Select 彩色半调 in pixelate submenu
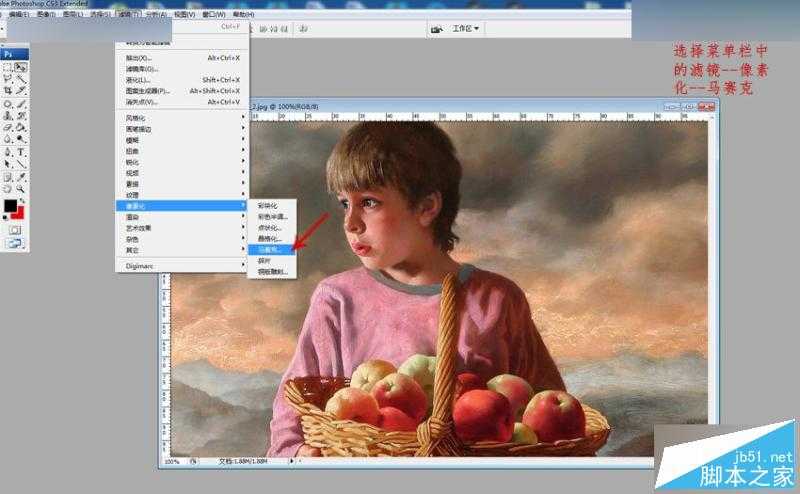Image resolution: width=800 pixels, height=494 pixels. [x=271, y=217]
